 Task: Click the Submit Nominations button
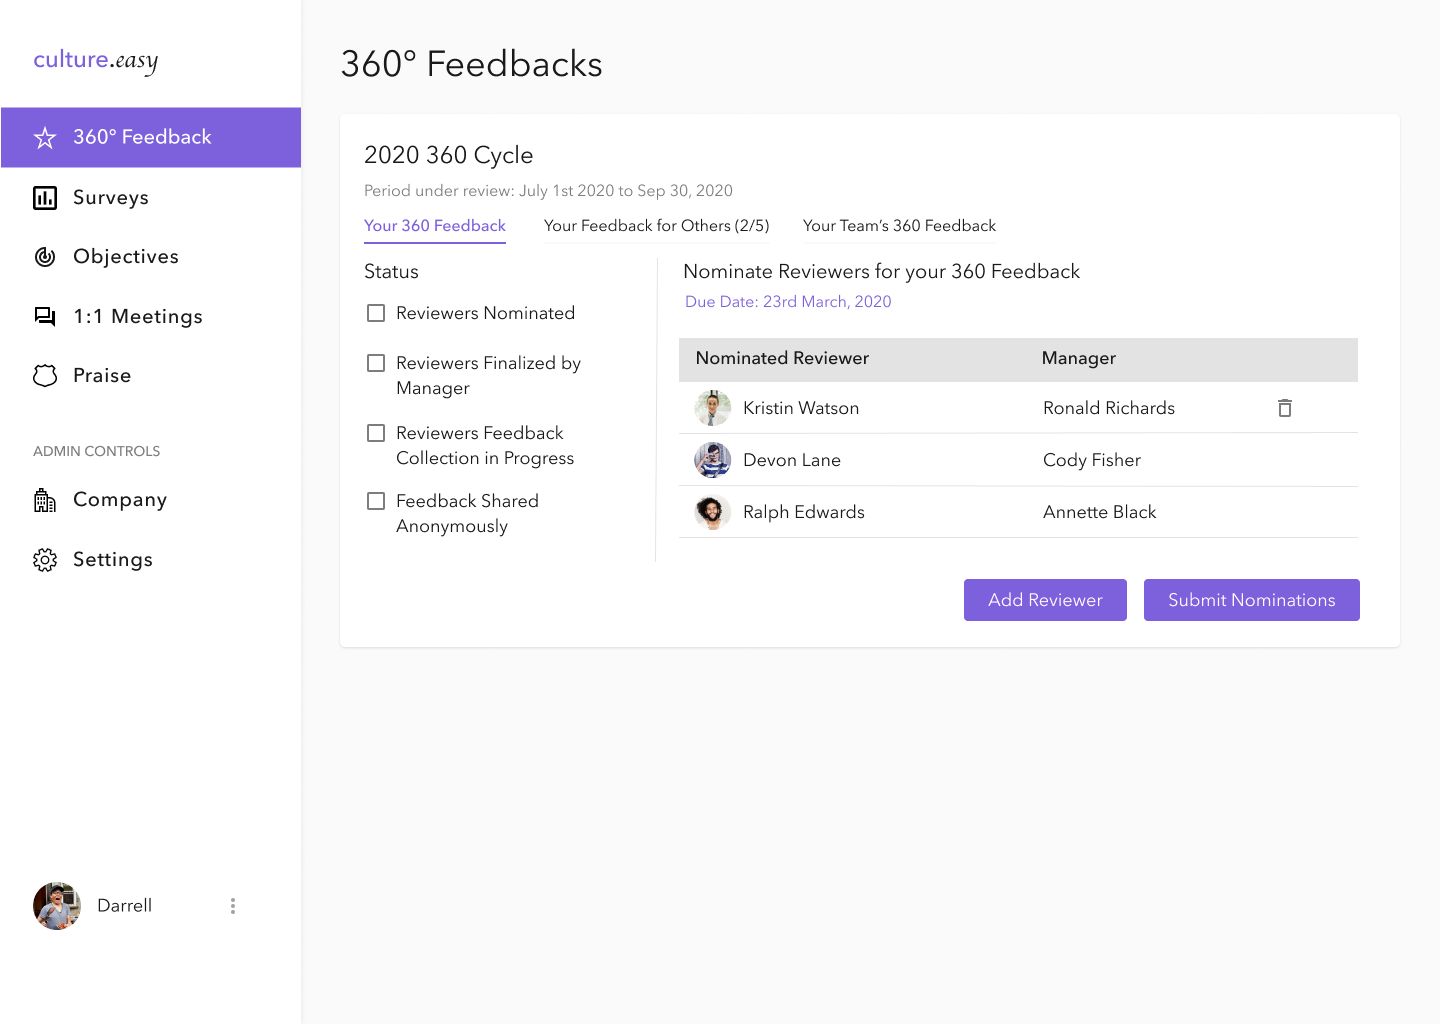click(x=1251, y=600)
